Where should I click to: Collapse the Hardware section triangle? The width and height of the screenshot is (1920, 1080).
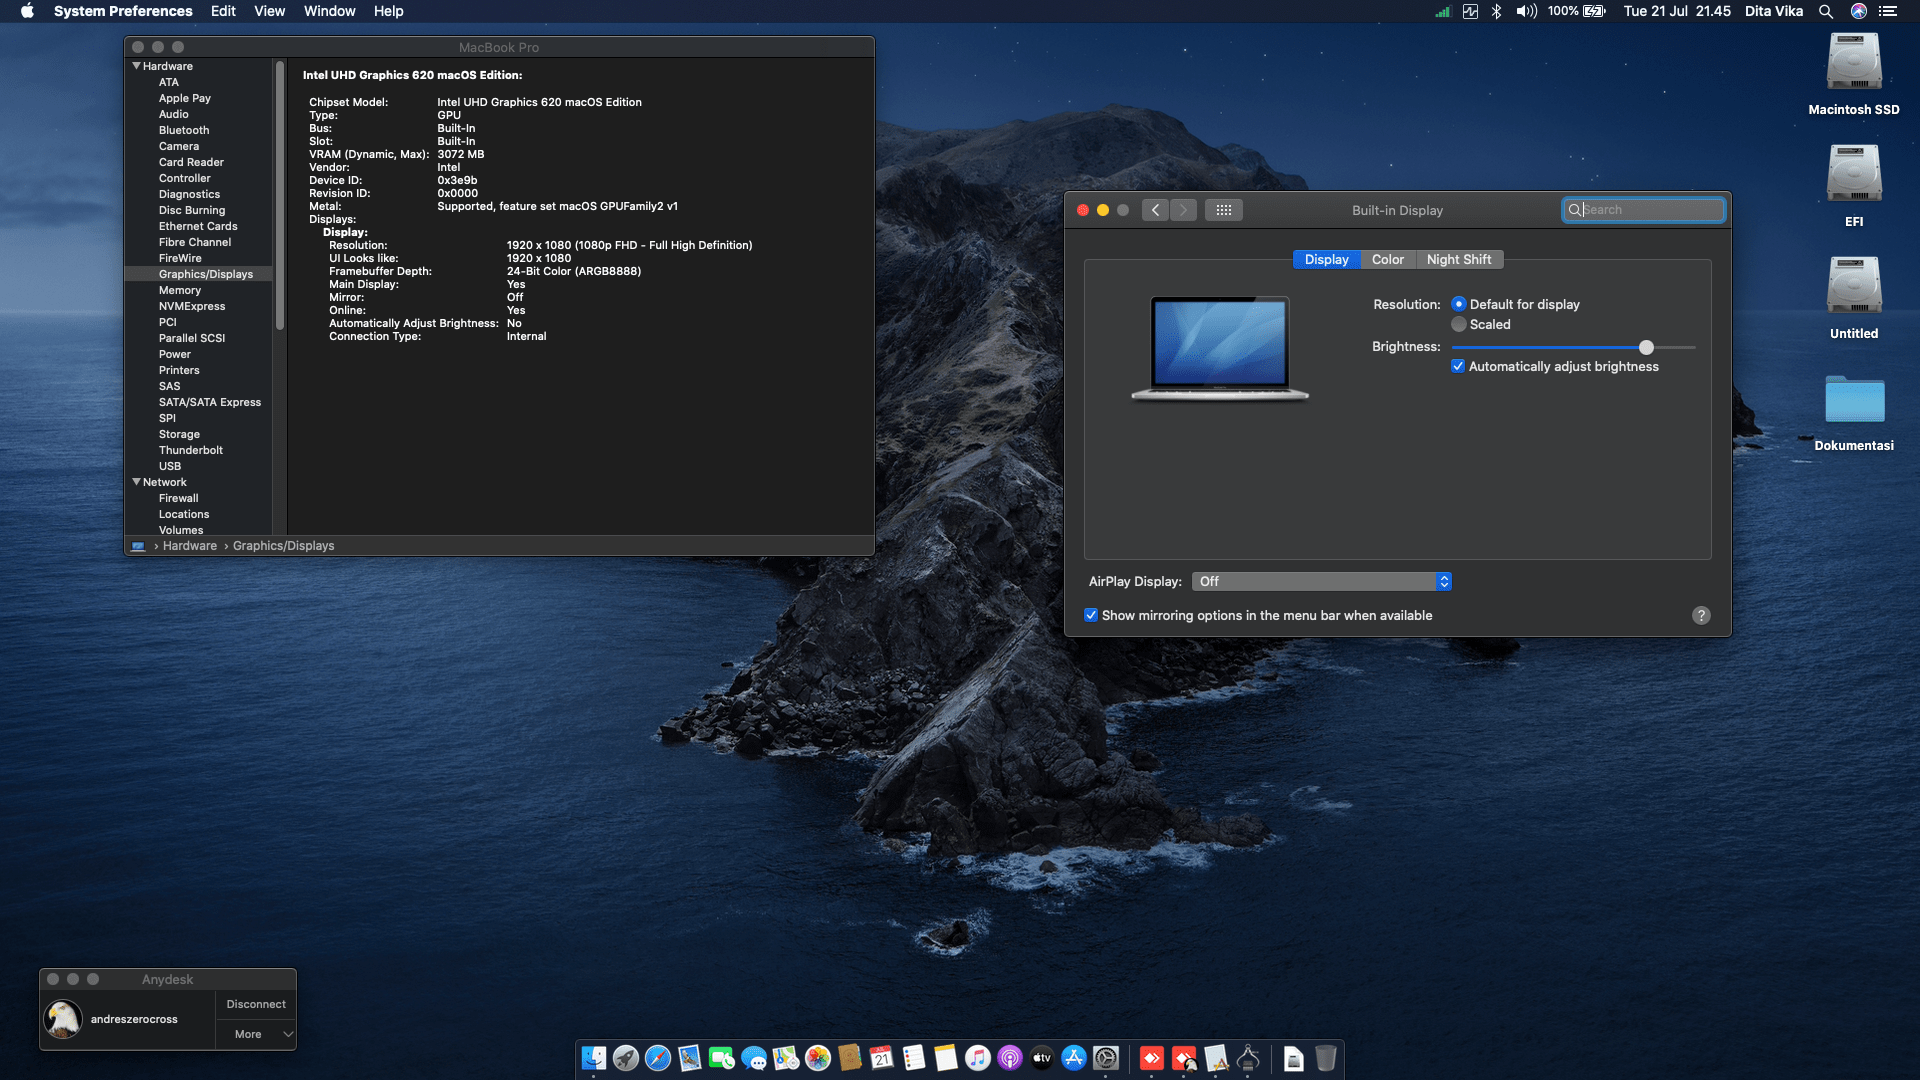coord(136,66)
